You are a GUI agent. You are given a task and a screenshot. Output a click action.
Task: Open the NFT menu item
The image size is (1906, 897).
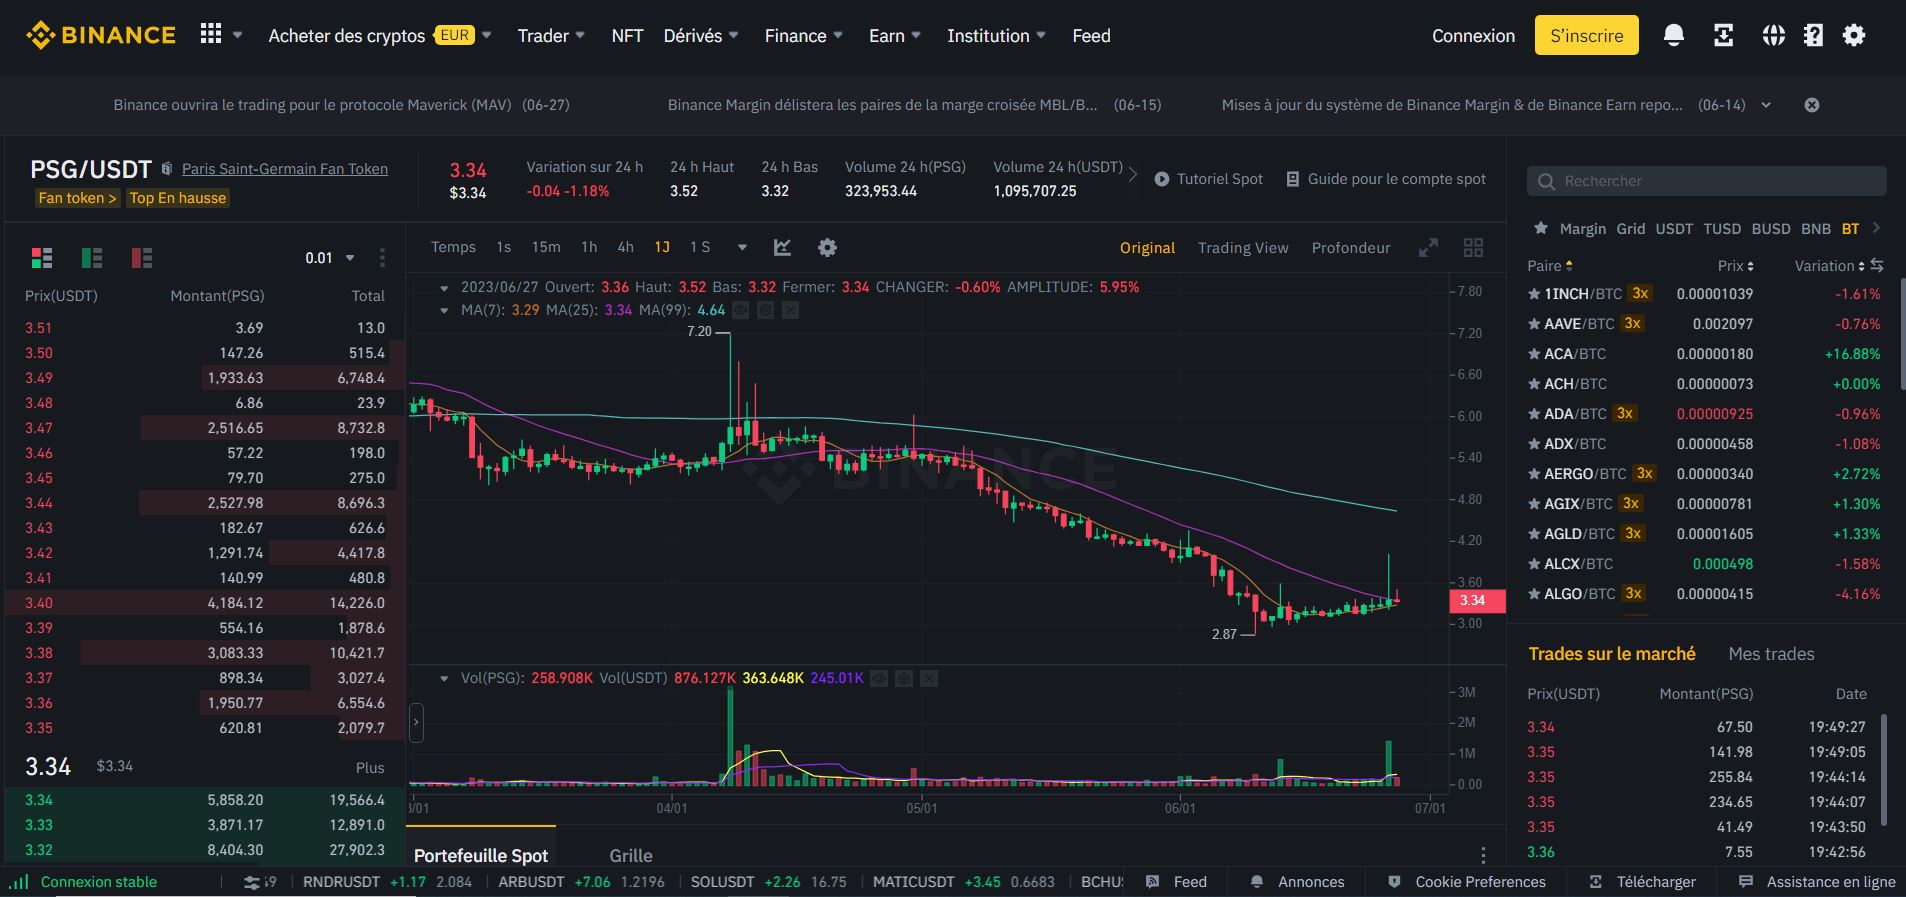tap(627, 36)
